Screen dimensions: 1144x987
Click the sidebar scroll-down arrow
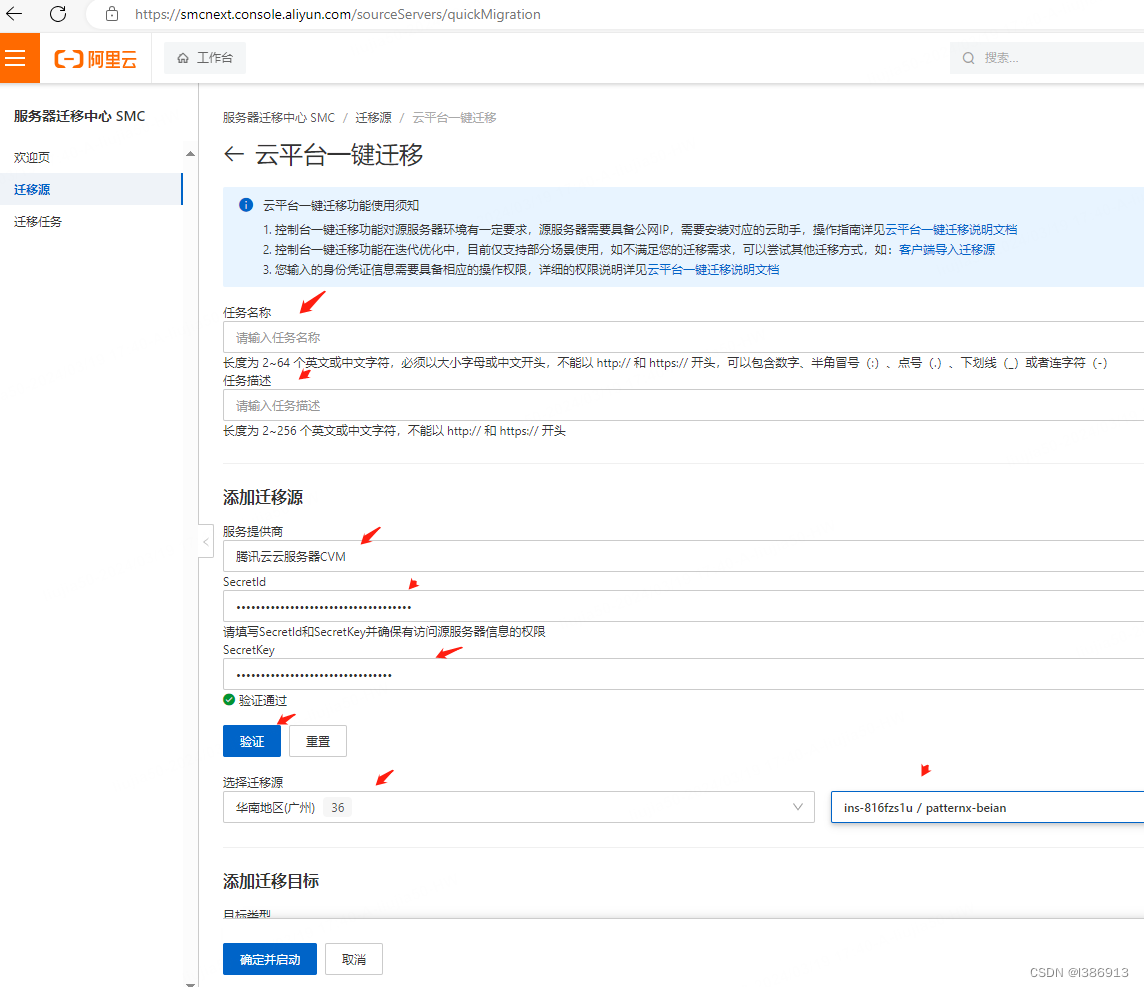tap(190, 983)
